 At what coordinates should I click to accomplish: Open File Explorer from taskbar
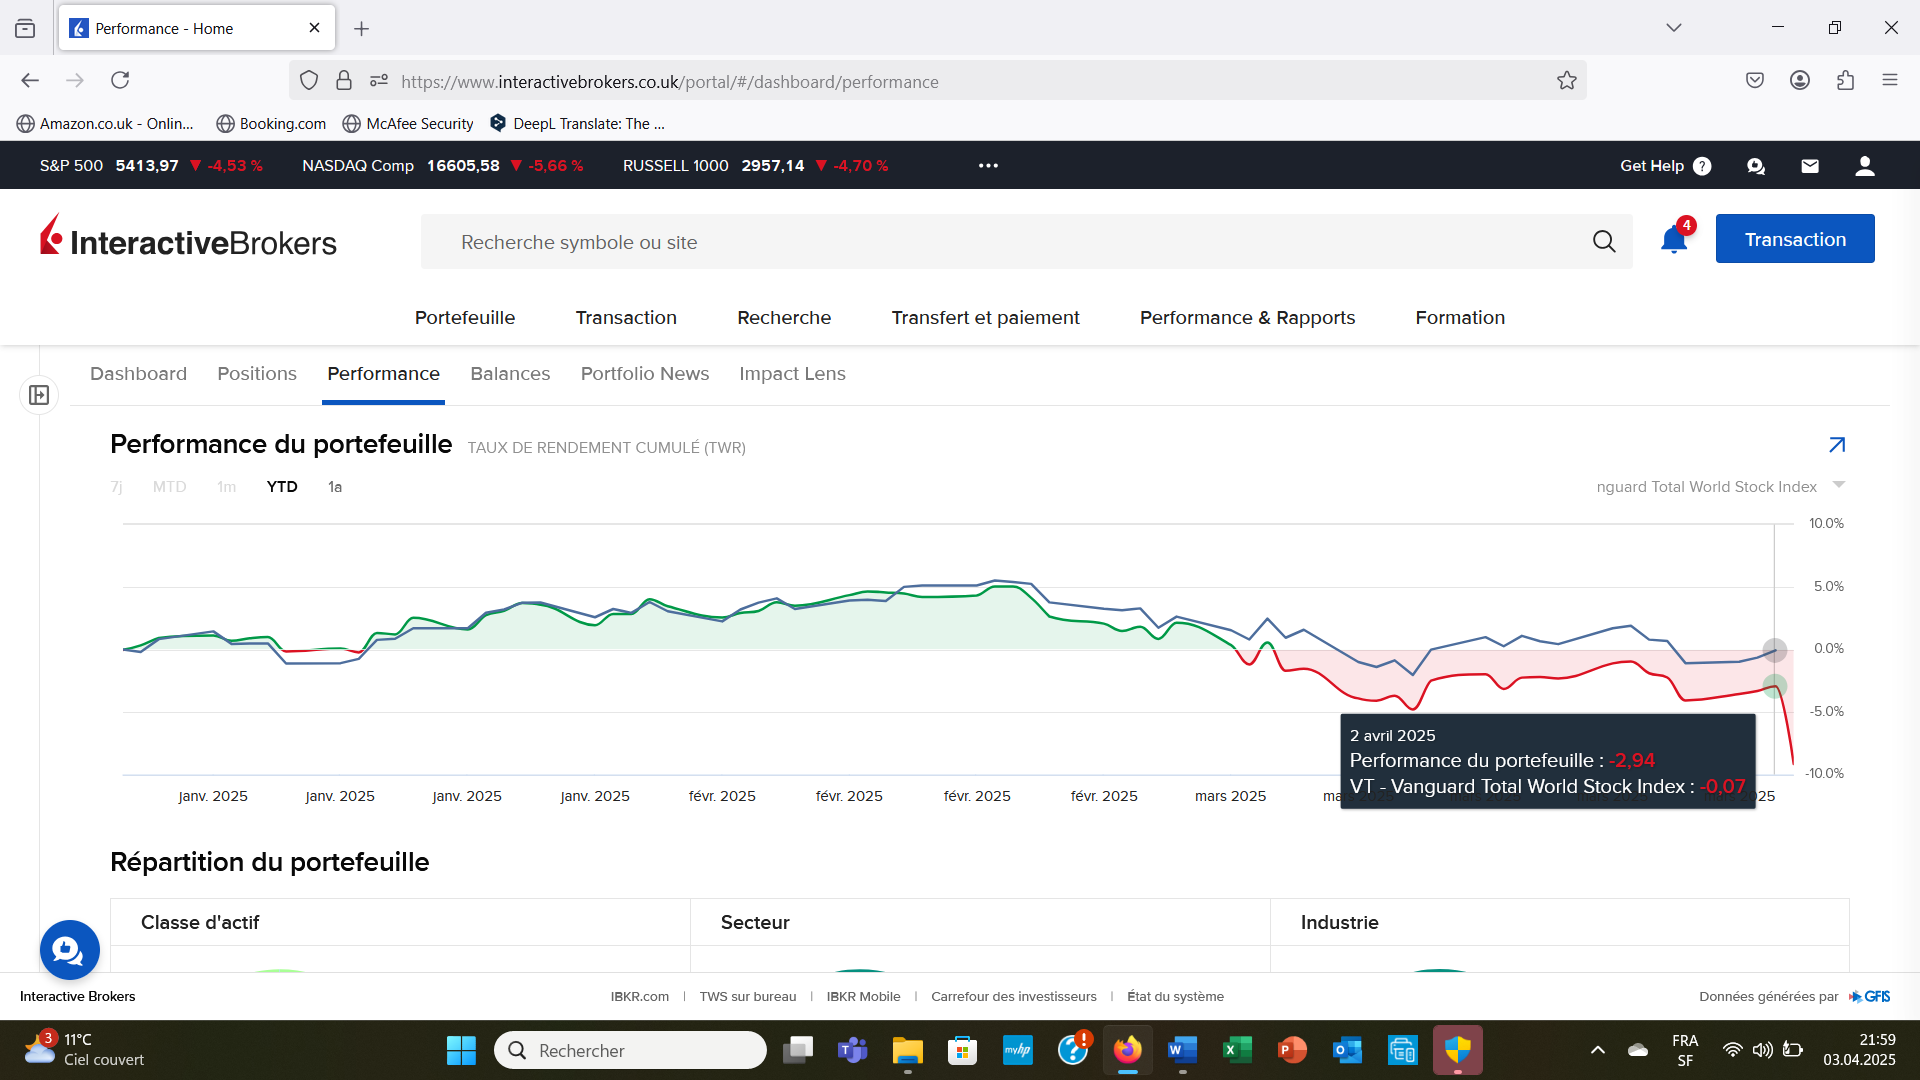[907, 1050]
